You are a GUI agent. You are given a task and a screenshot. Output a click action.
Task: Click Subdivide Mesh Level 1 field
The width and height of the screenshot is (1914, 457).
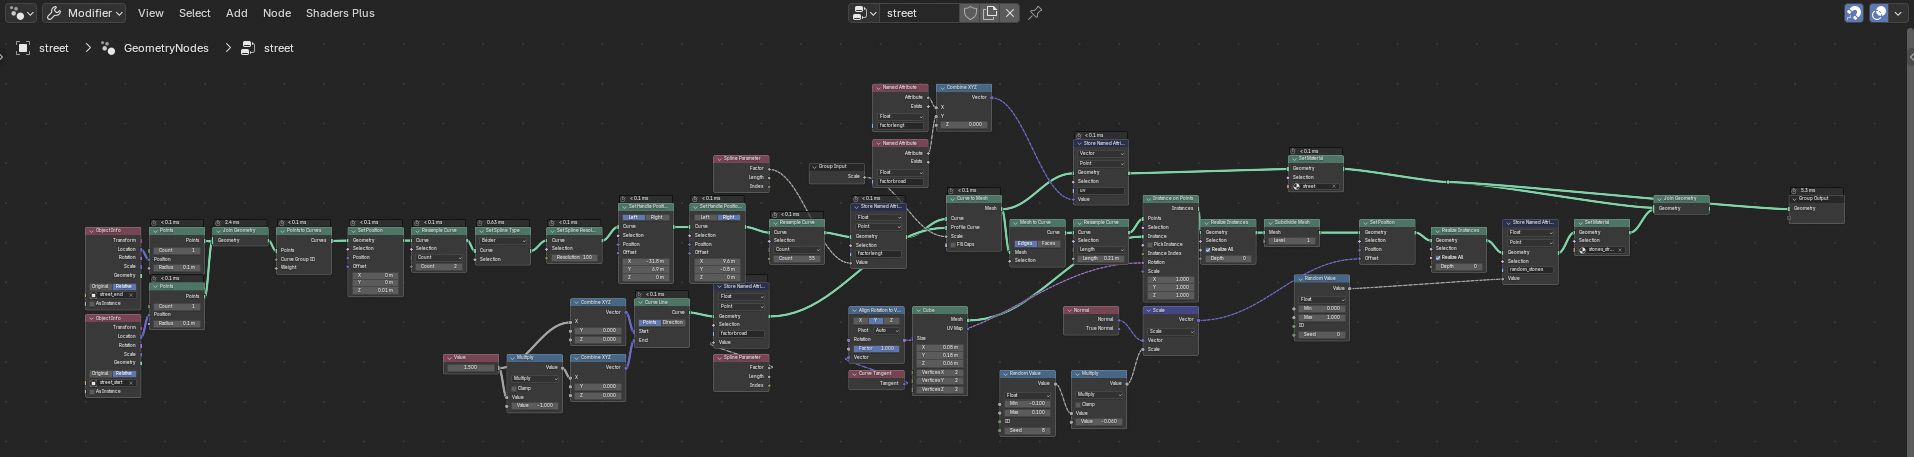1291,240
